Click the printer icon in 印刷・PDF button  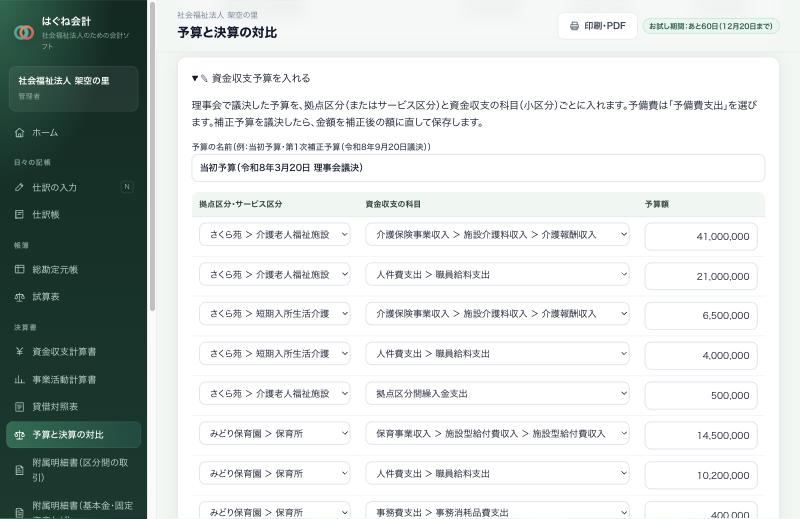coord(574,26)
